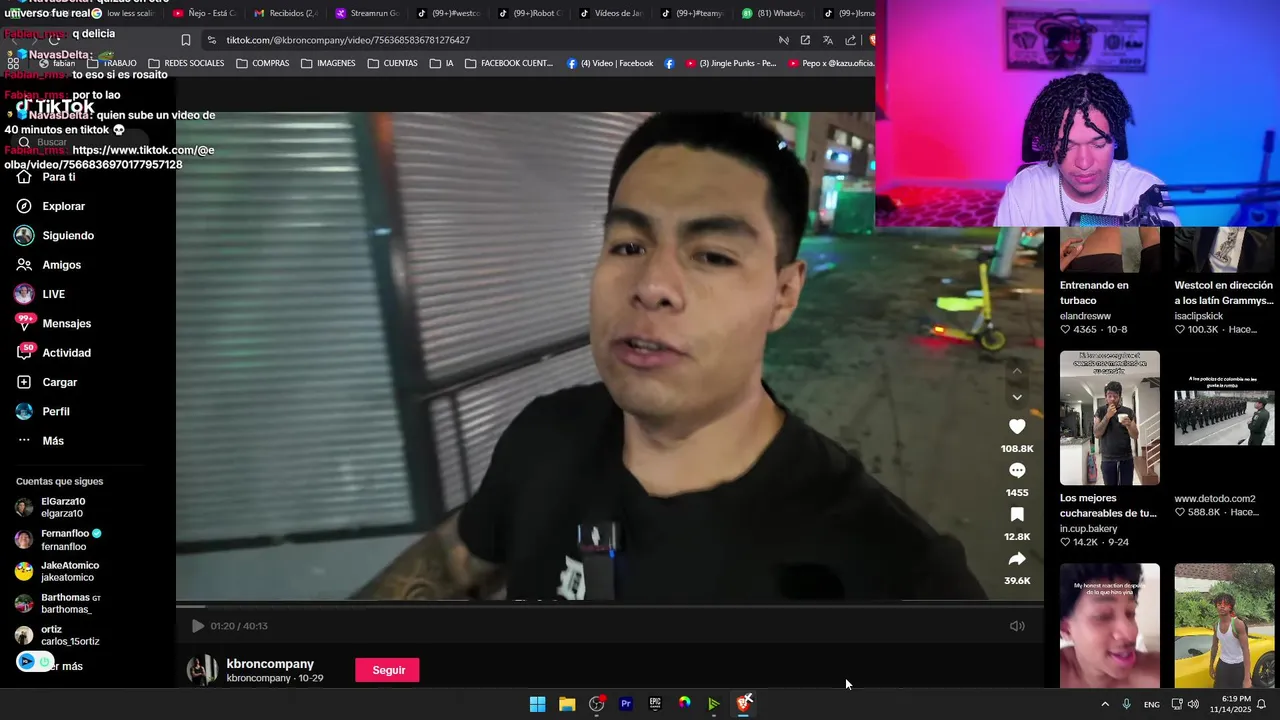
Task: Open Los mejores cuchareables video thumbnail
Action: (x=1110, y=418)
